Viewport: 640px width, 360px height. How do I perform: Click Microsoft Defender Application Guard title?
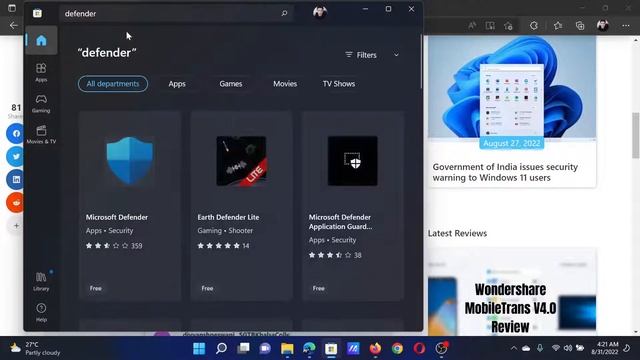tap(340, 222)
